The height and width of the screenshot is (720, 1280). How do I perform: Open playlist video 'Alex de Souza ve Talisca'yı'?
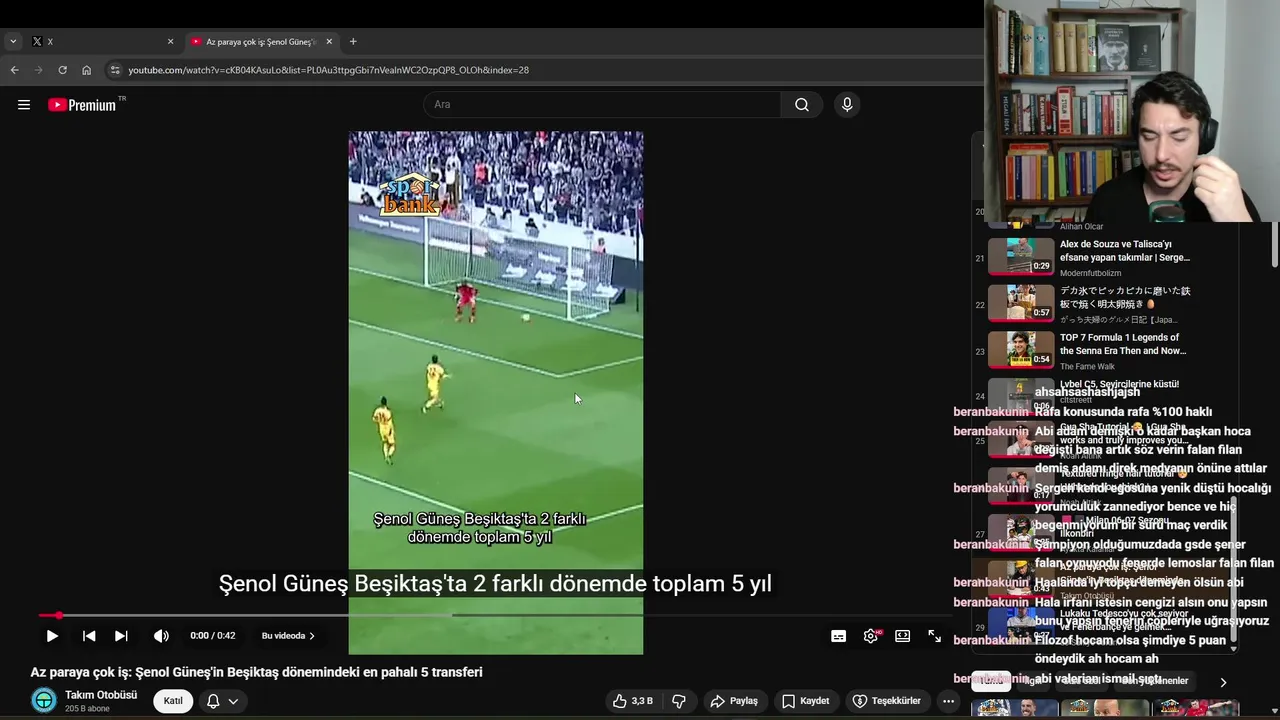pos(1125,251)
